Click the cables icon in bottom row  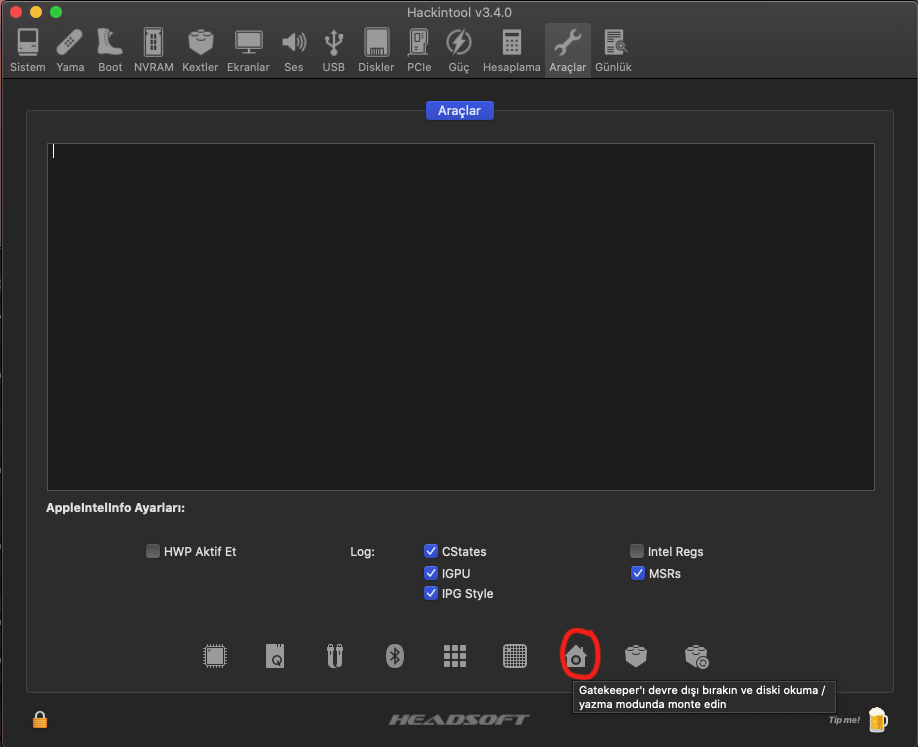point(335,656)
